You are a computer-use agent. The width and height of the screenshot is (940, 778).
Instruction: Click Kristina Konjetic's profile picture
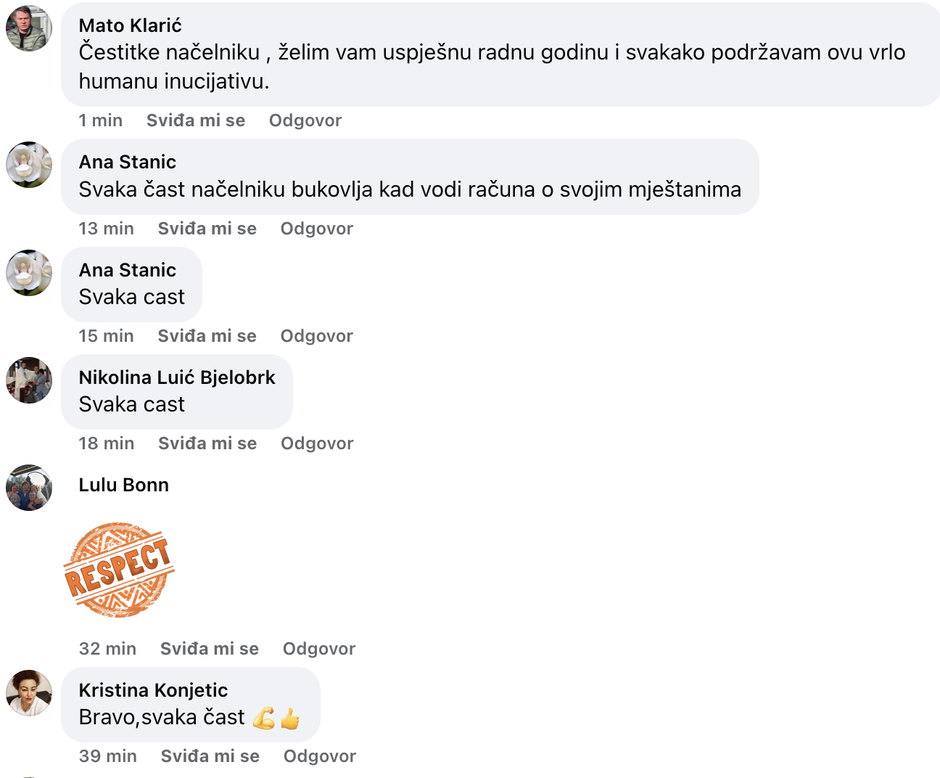(x=29, y=693)
